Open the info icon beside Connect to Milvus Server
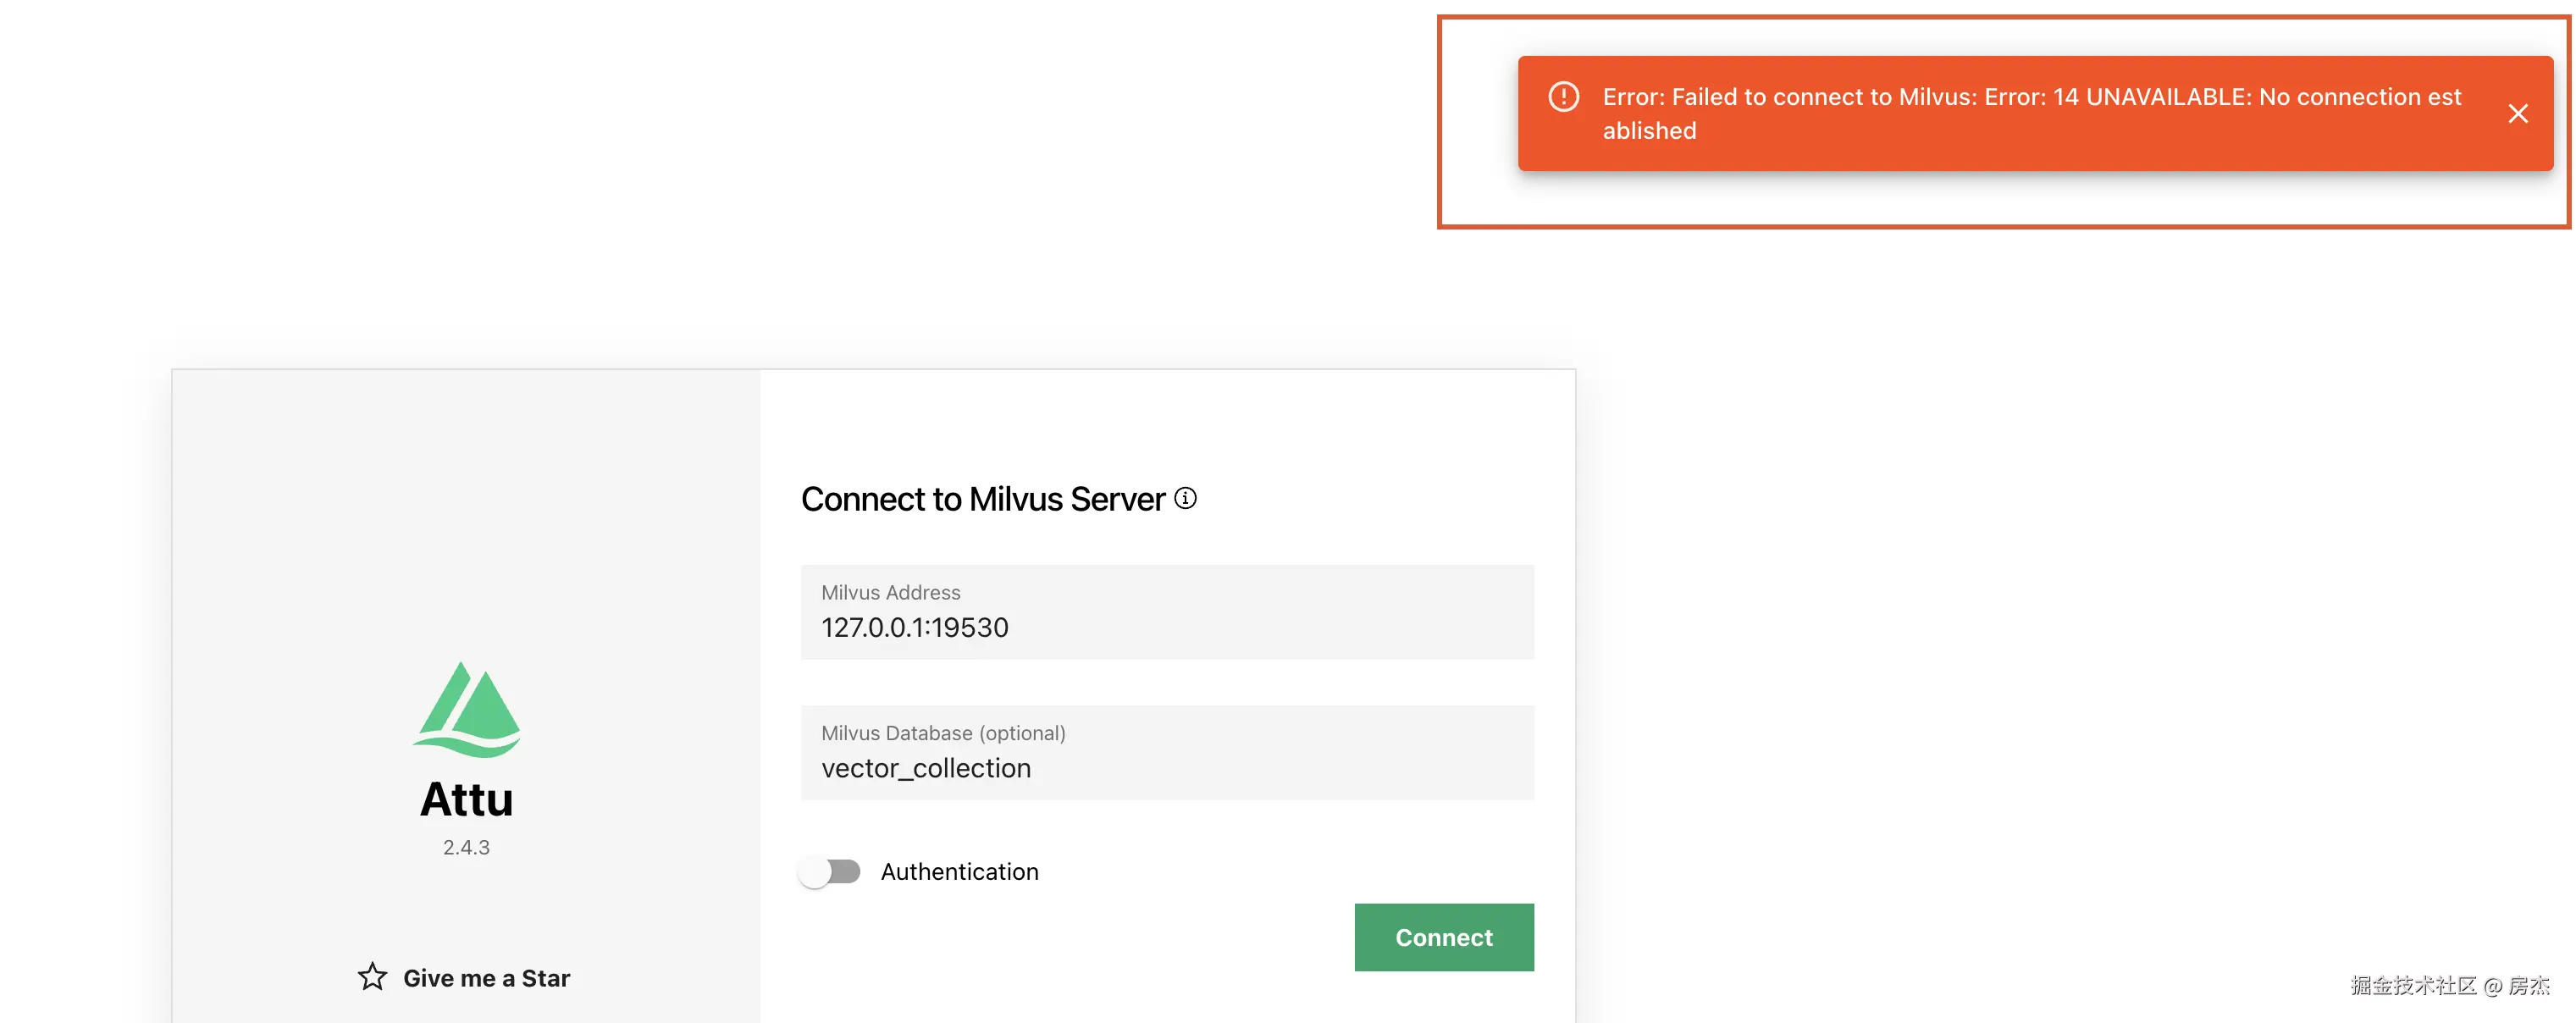Image resolution: width=2576 pixels, height=1023 pixels. click(1185, 498)
